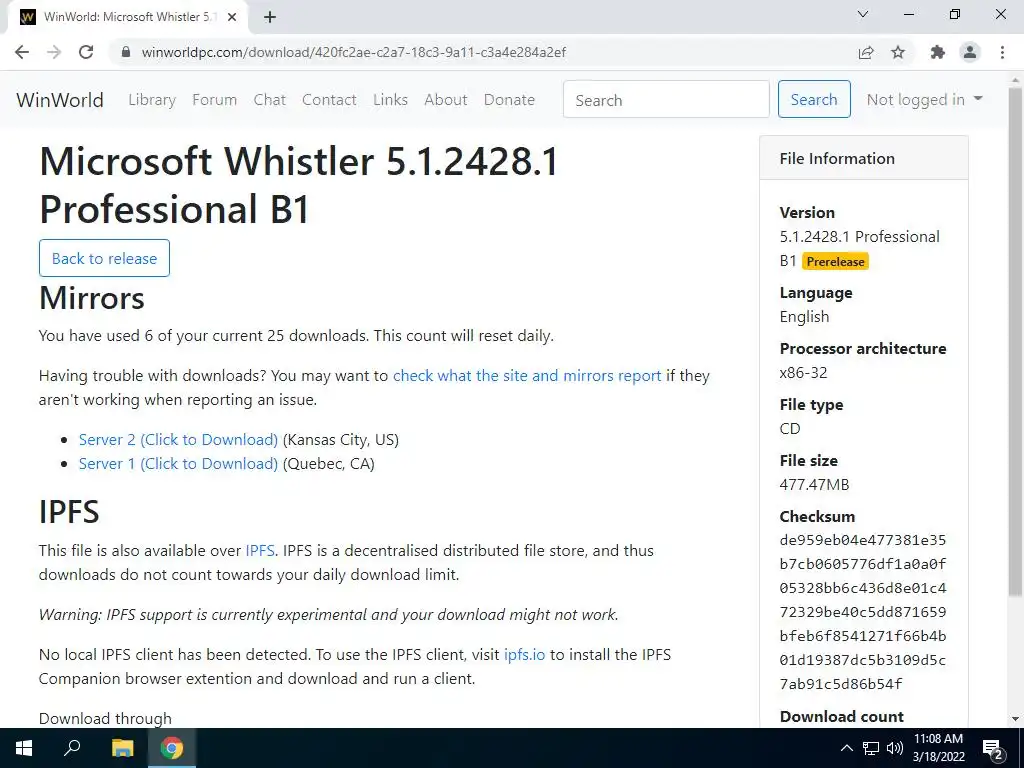Click the page vertical scrollbar

1015,340
